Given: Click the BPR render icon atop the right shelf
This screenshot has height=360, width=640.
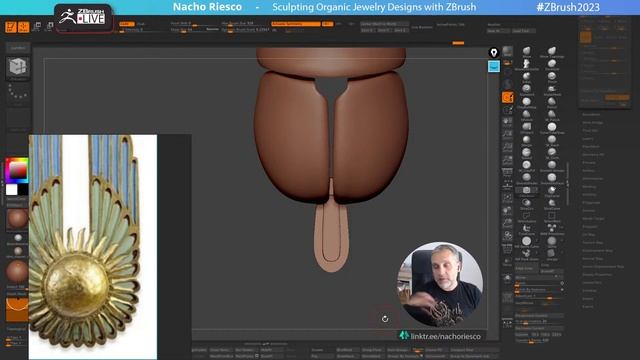Looking at the screenshot, I should pos(507,51).
